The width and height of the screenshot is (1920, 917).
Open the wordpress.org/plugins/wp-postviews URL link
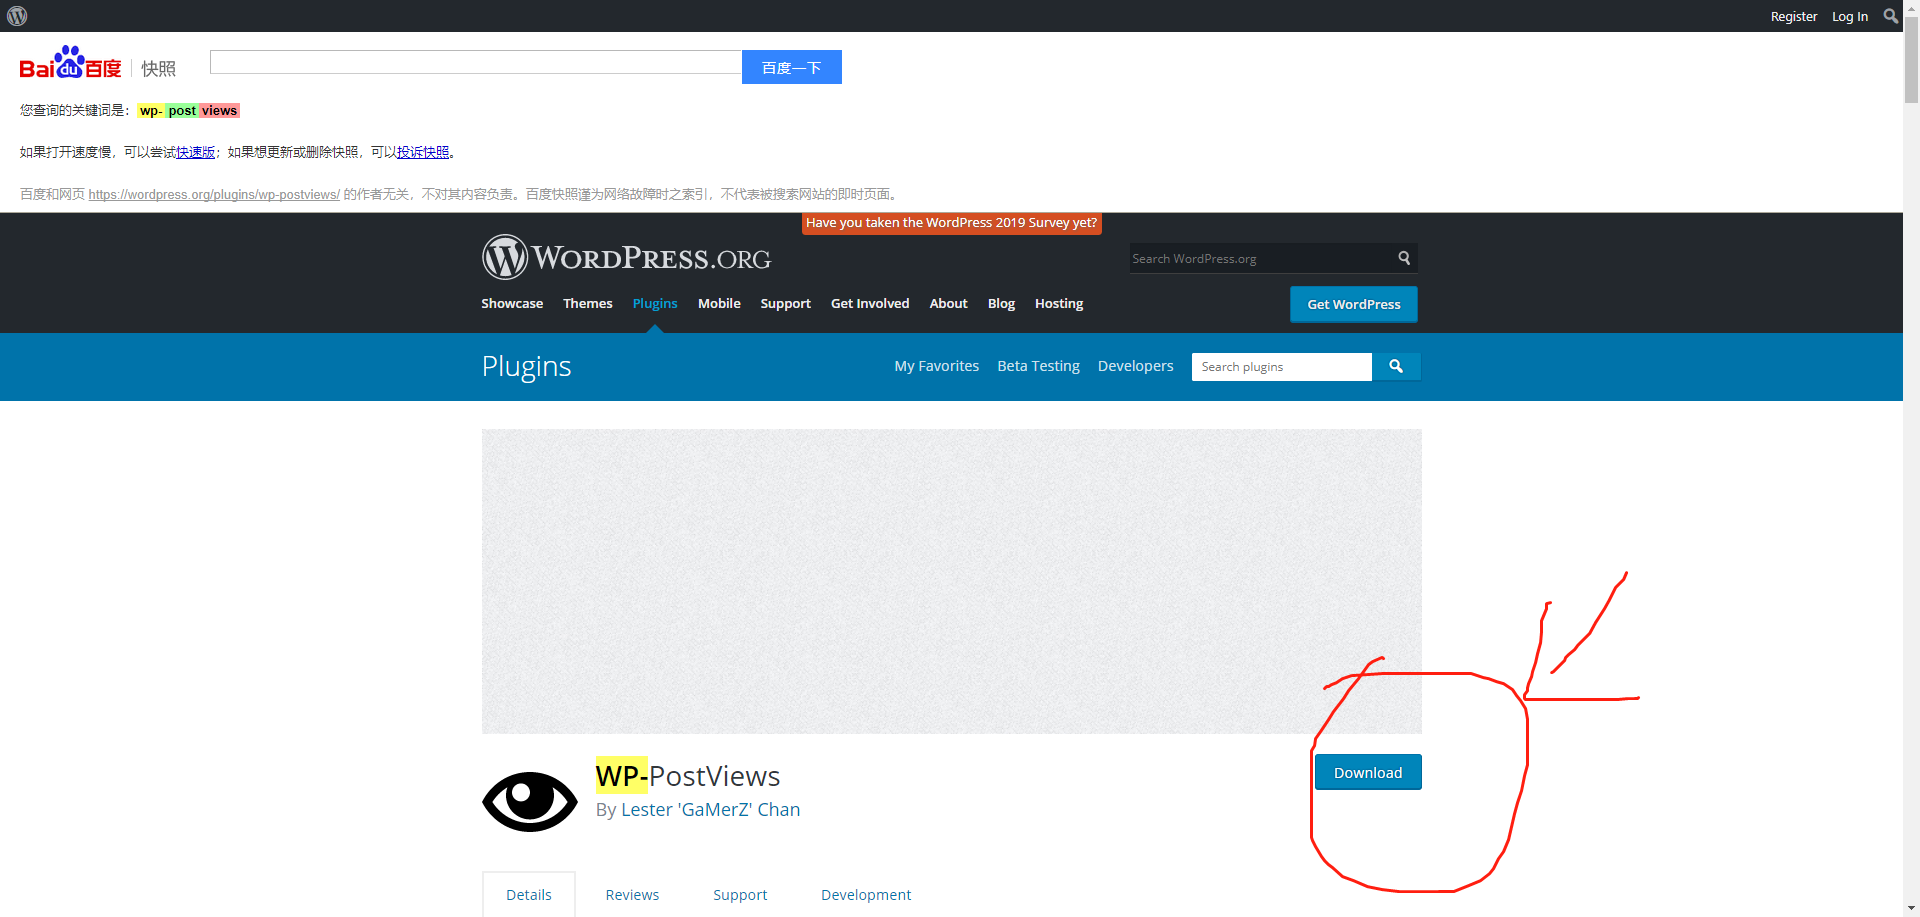point(214,194)
